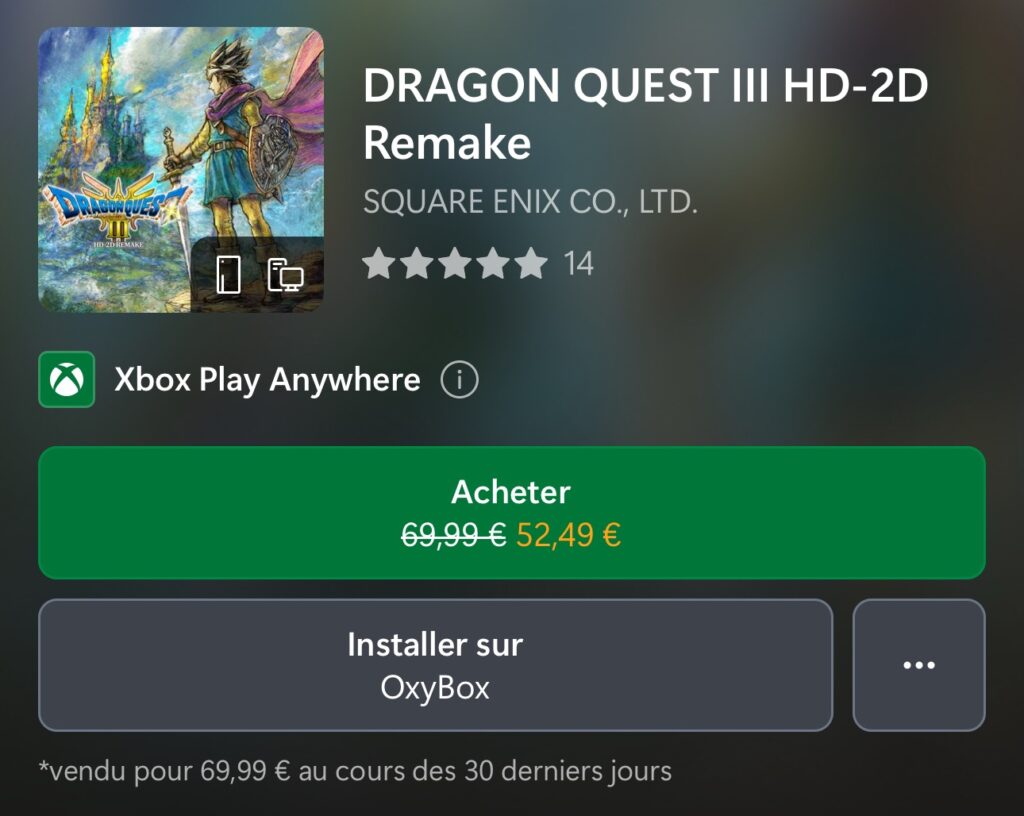Select the DRAGON QUEST III HD-2D Remake title

pos(645,114)
